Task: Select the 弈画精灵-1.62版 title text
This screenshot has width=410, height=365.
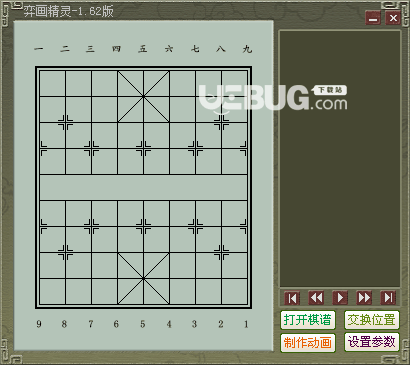Action: (x=68, y=11)
